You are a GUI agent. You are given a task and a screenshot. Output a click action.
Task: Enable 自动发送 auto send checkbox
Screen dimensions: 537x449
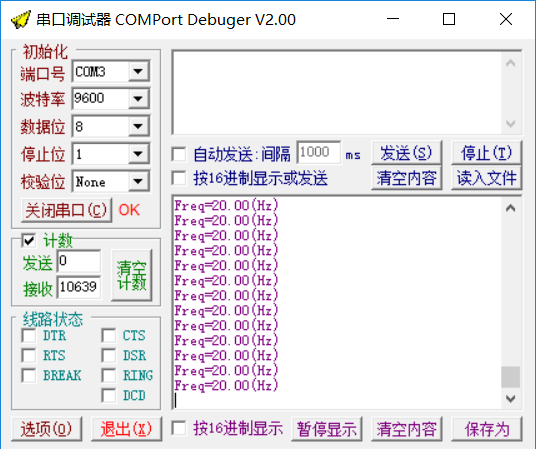pyautogui.click(x=179, y=154)
